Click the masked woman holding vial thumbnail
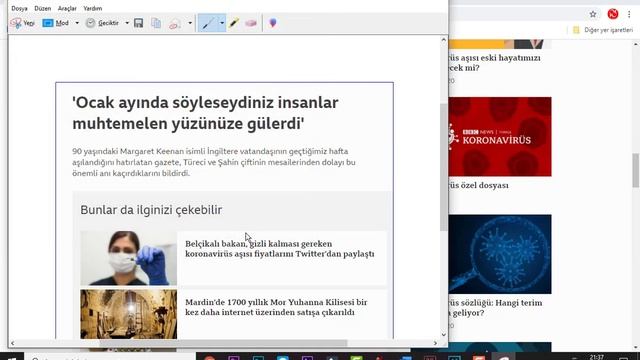Screen dimensions: 640x360 click(129, 258)
